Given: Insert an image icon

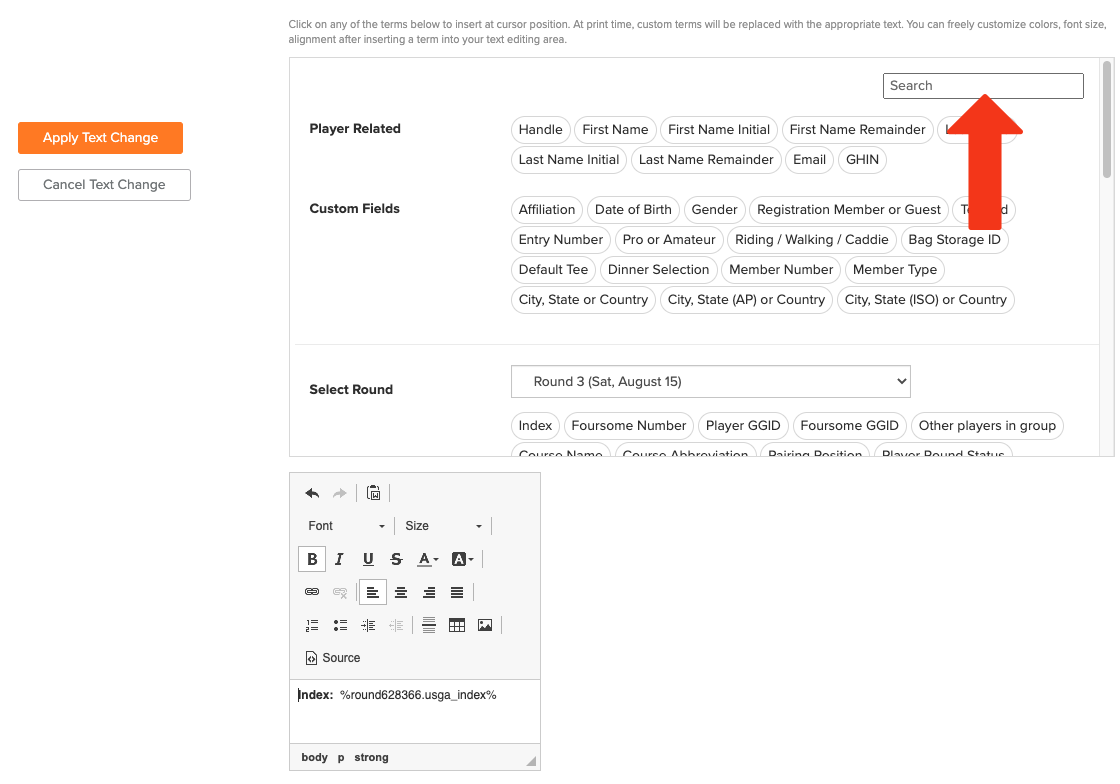Looking at the screenshot, I should coord(485,625).
